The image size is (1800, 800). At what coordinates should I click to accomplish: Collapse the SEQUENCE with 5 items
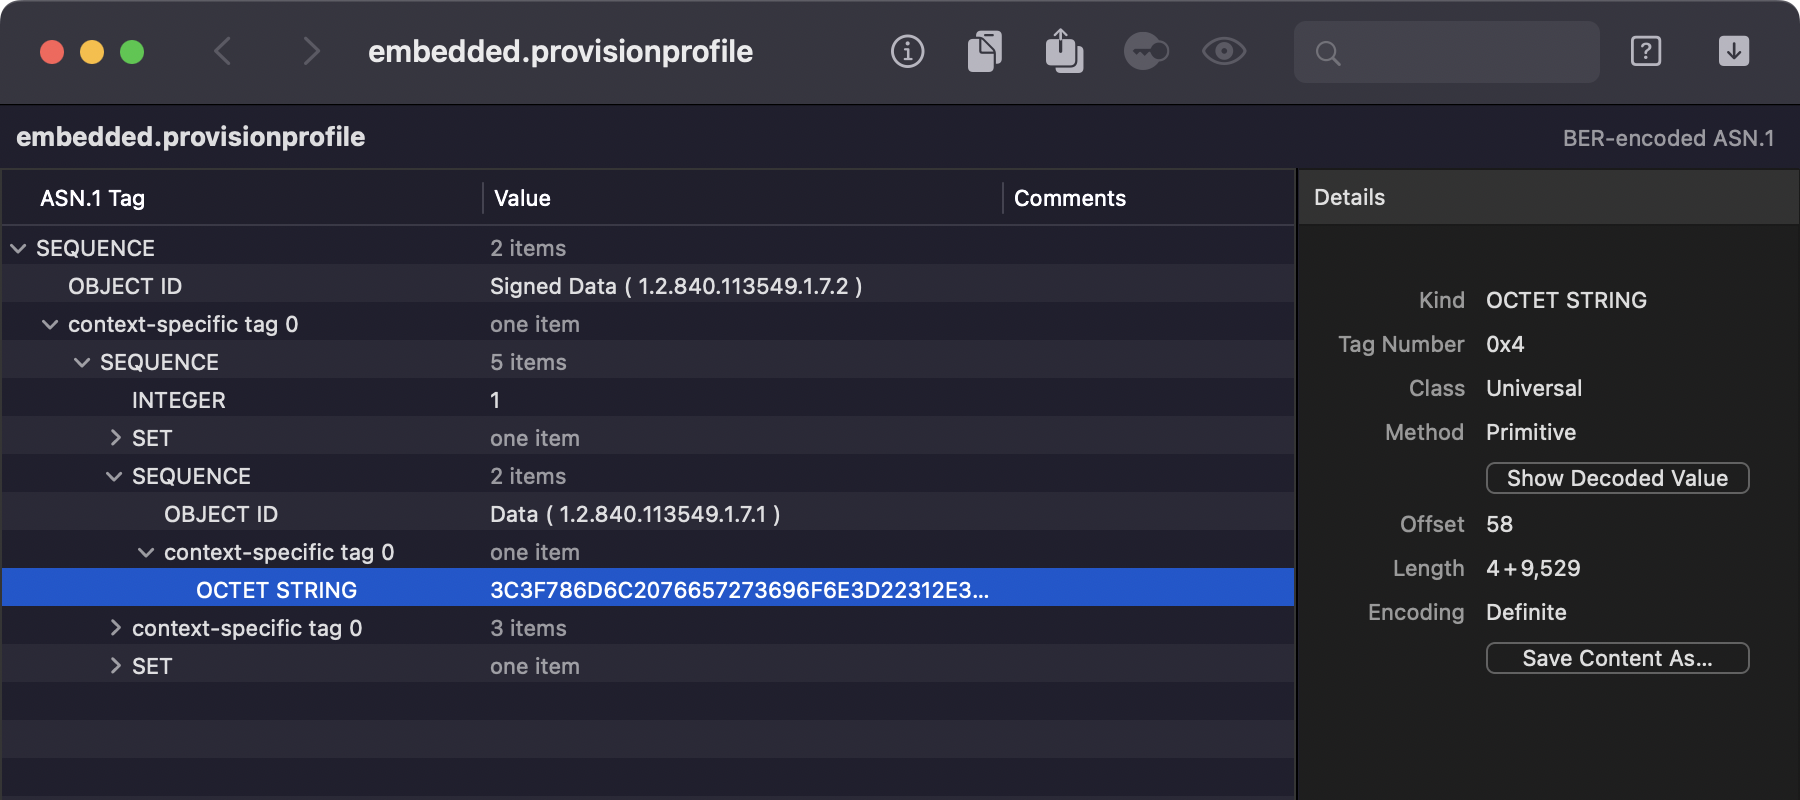click(82, 362)
